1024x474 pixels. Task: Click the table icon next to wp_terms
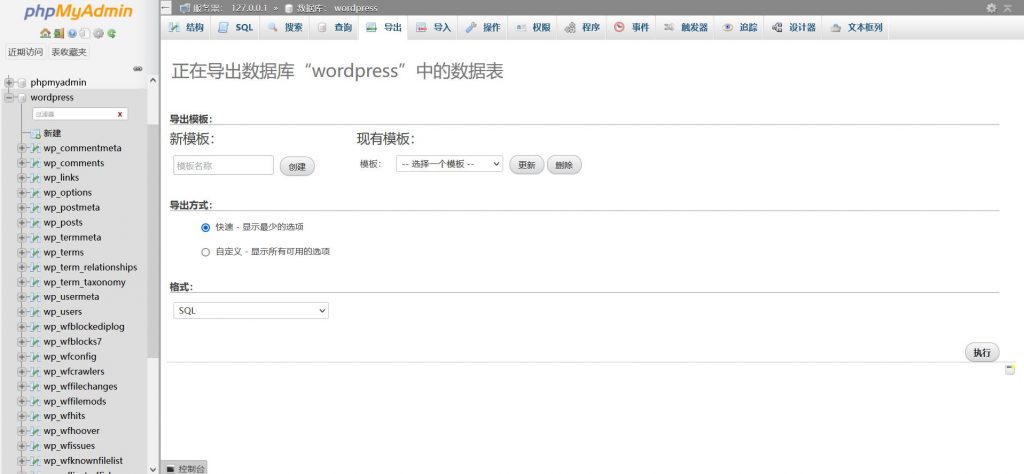pyautogui.click(x=35, y=253)
